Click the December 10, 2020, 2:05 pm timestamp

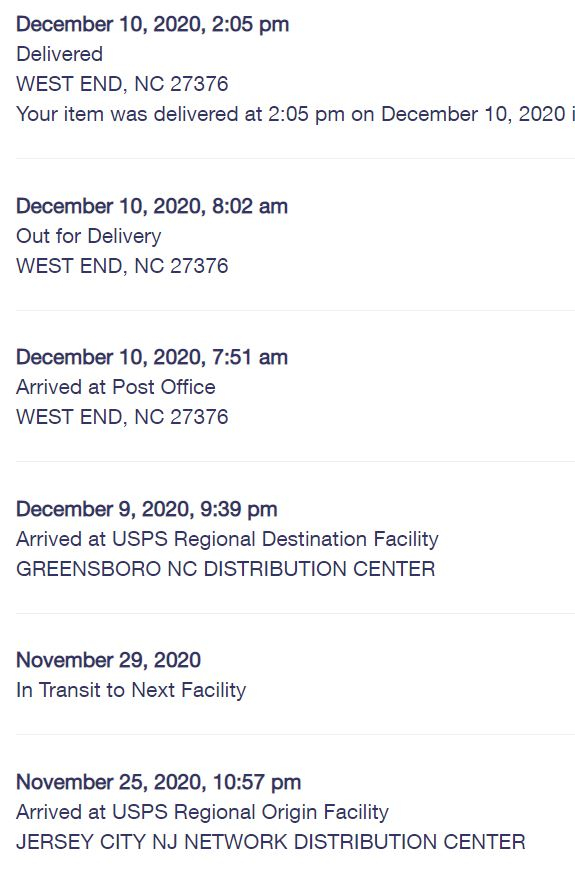tap(152, 25)
